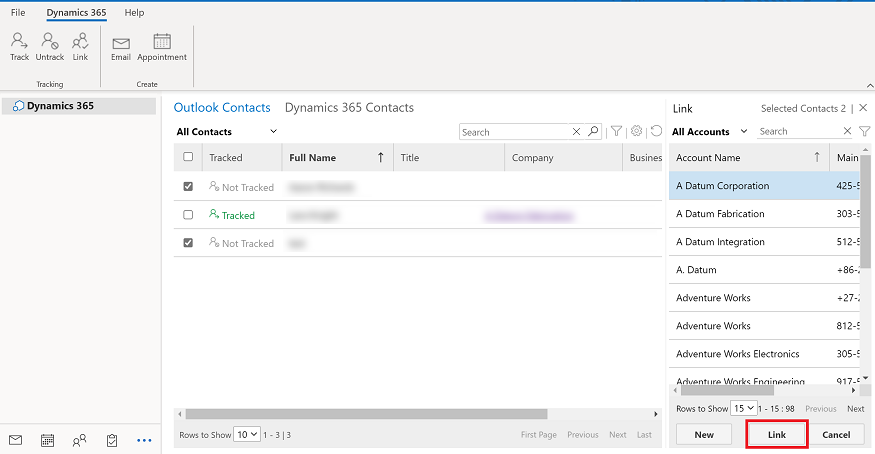875x454 pixels.
Task: Refresh the Outlook contacts list
Action: pos(656,131)
